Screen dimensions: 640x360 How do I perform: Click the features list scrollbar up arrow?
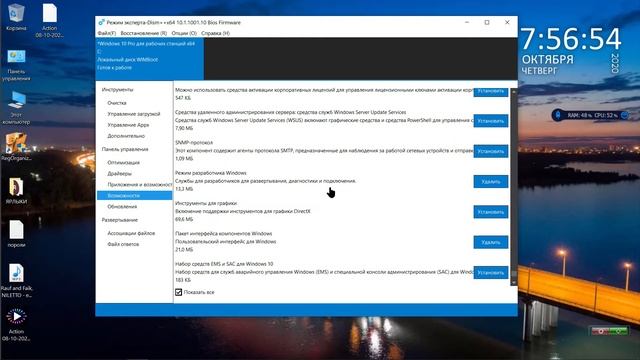pyautogui.click(x=513, y=92)
